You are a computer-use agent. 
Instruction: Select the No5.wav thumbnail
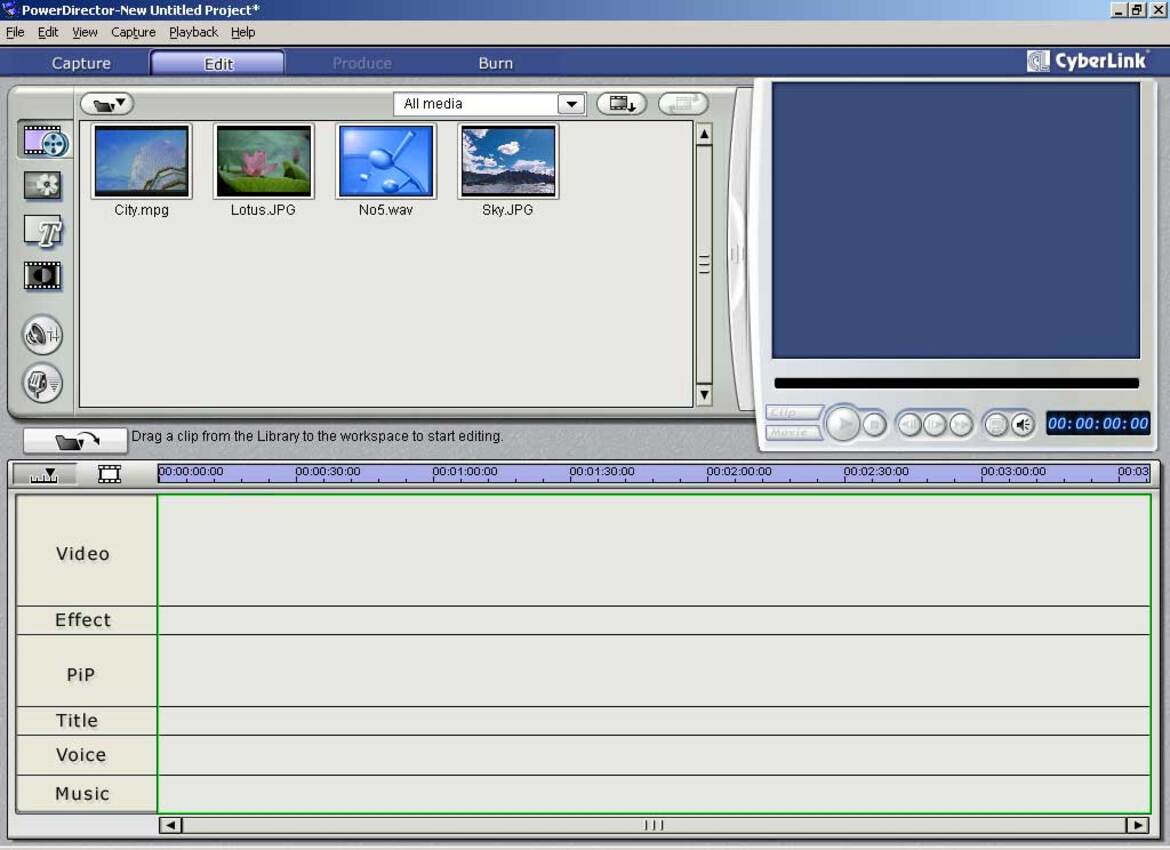pyautogui.click(x=386, y=160)
